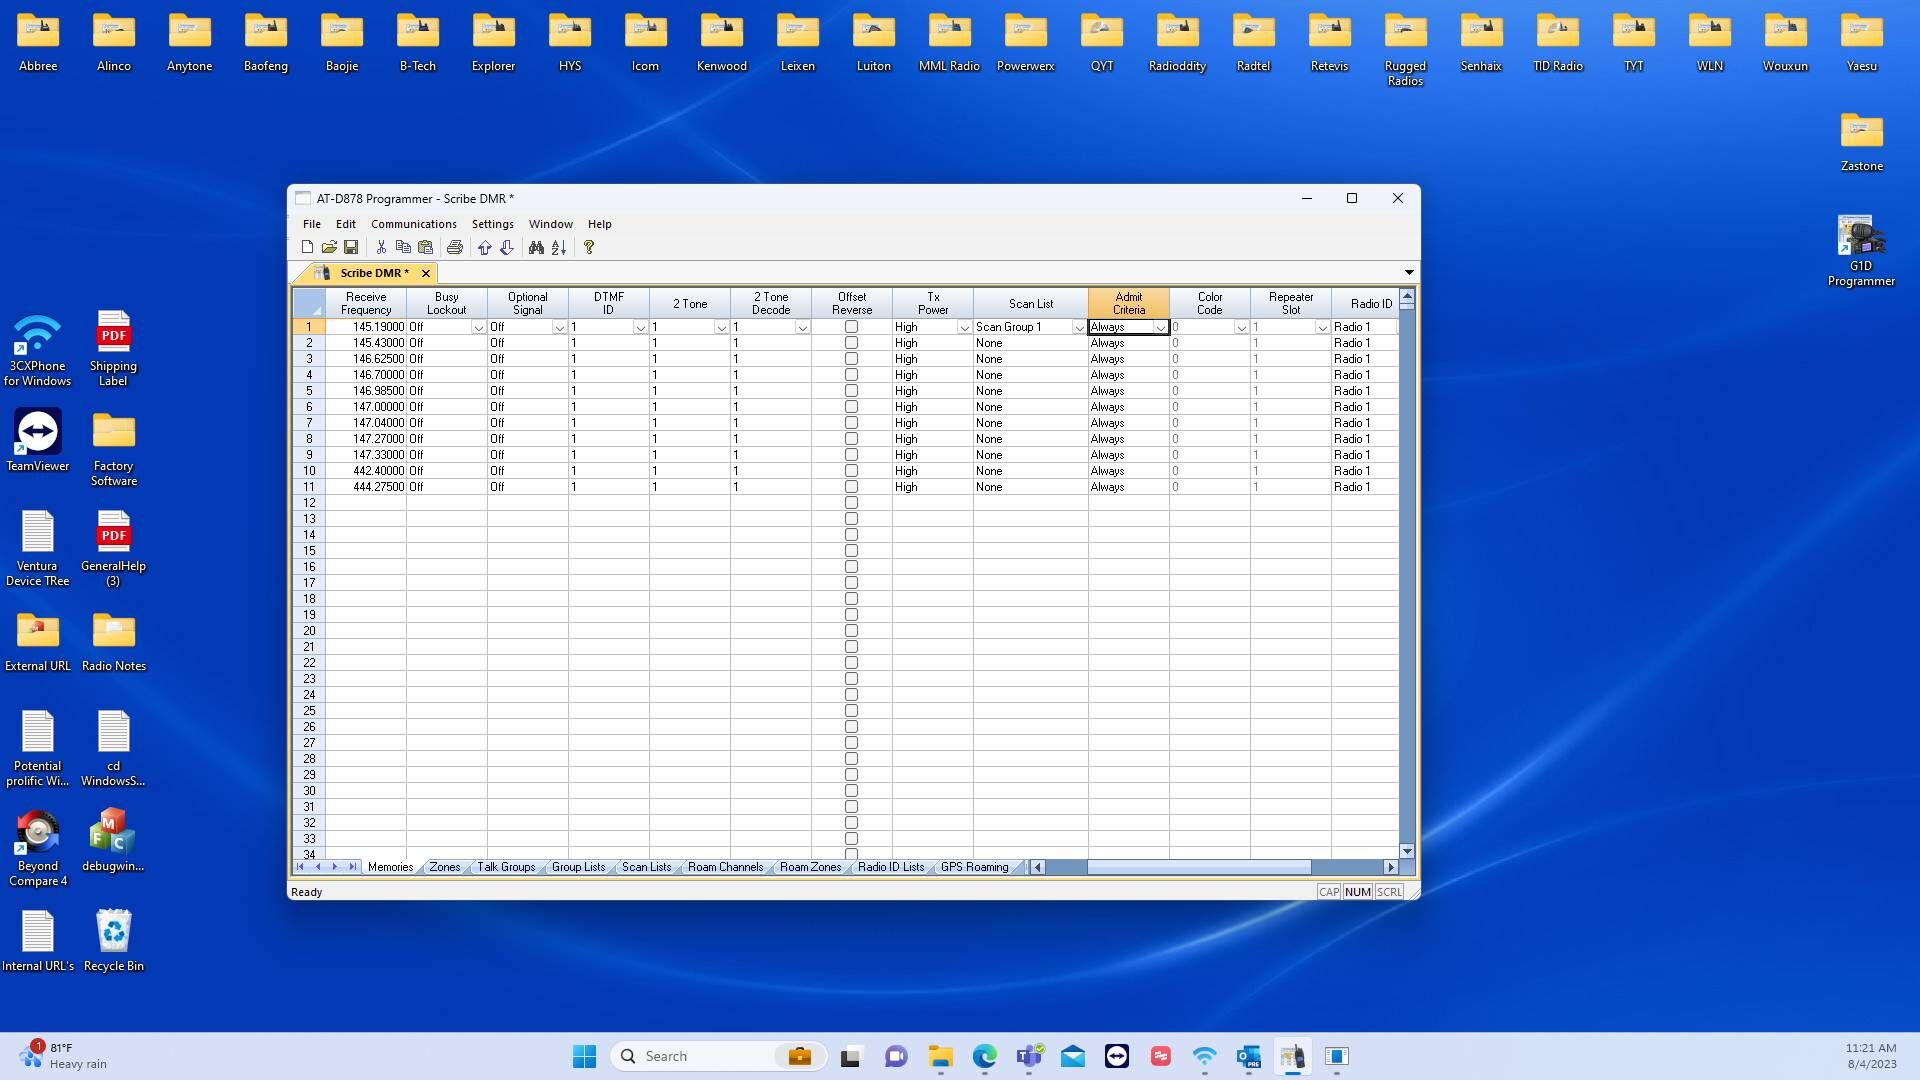Toggle Offset Reverse checkbox for row 2
Viewport: 1920px width, 1080px height.
(851, 343)
